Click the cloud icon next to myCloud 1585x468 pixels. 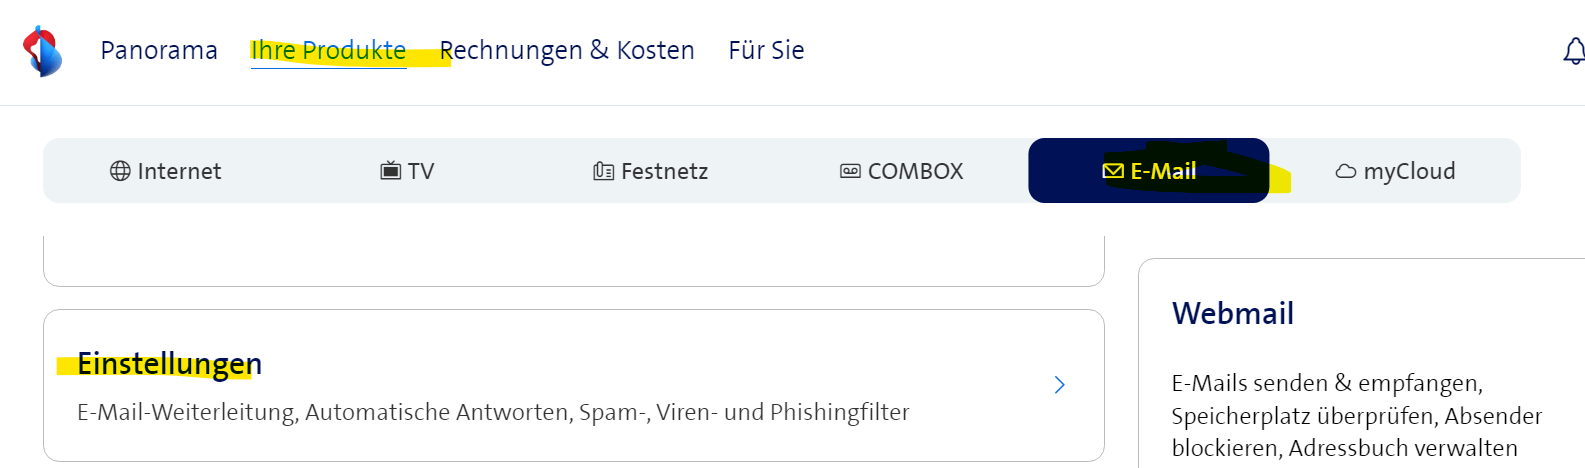[x=1346, y=171]
